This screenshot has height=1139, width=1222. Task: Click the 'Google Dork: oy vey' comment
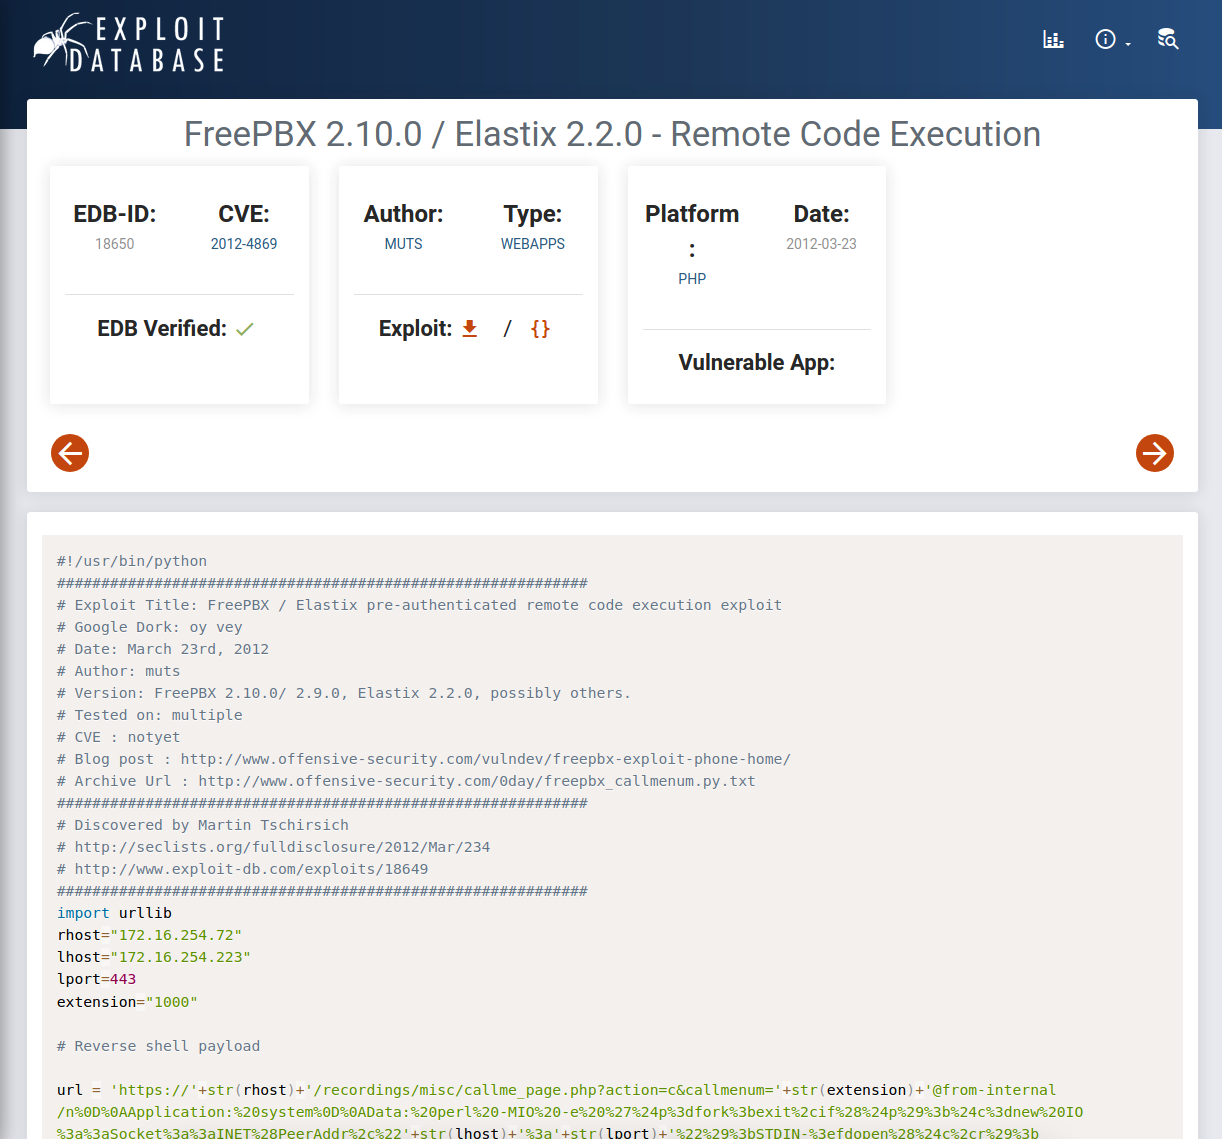click(x=150, y=627)
